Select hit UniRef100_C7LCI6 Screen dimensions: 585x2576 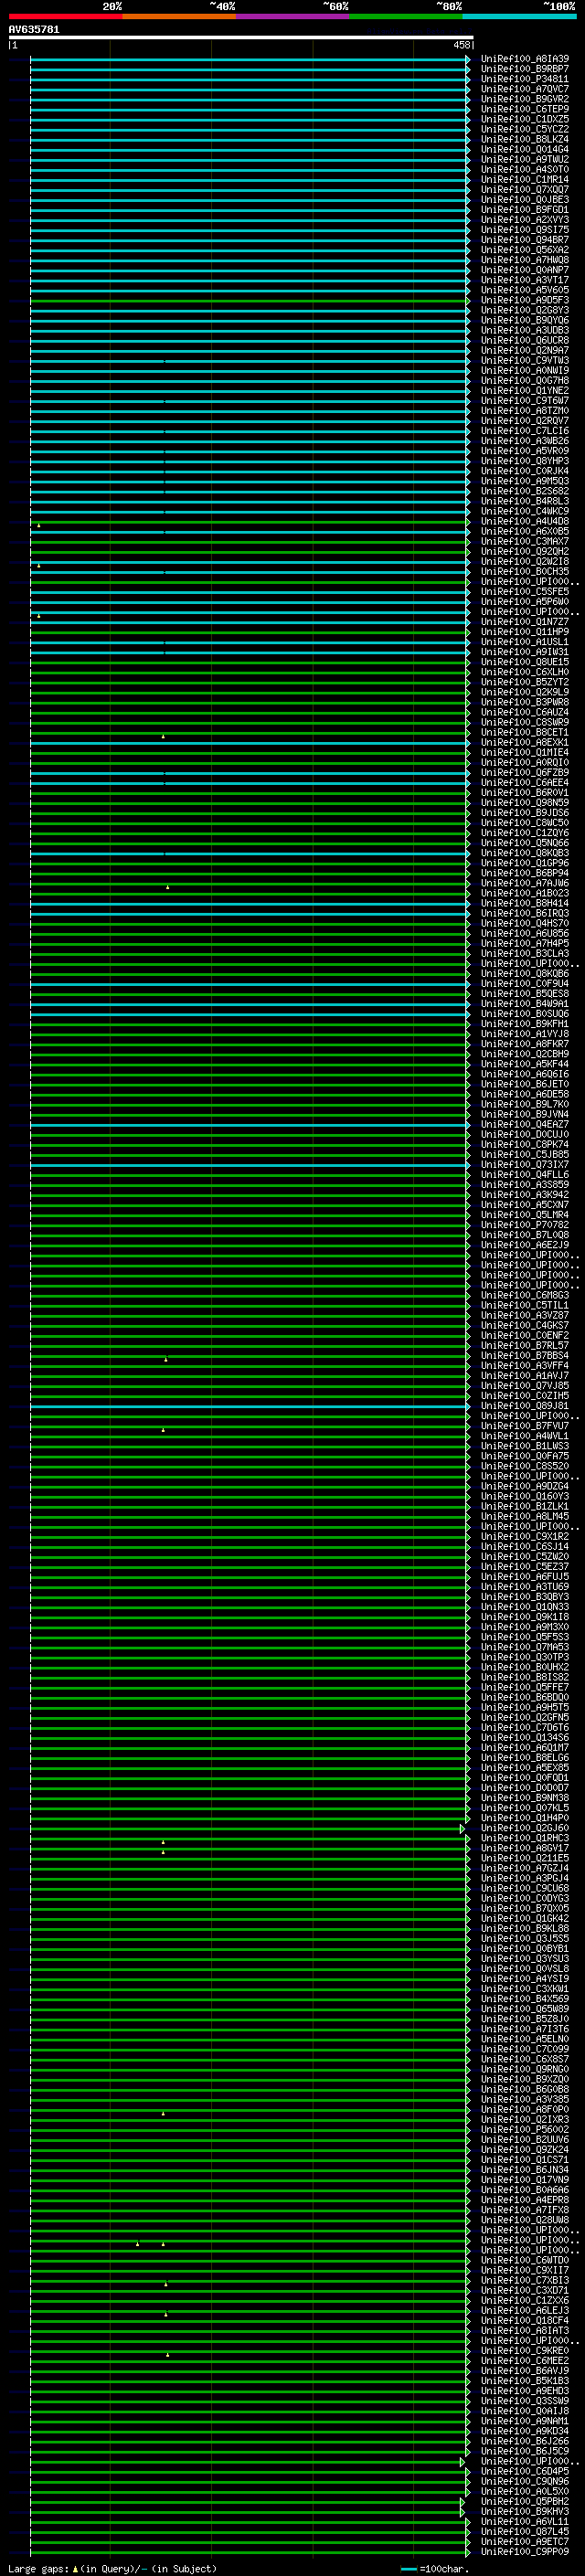click(x=524, y=431)
